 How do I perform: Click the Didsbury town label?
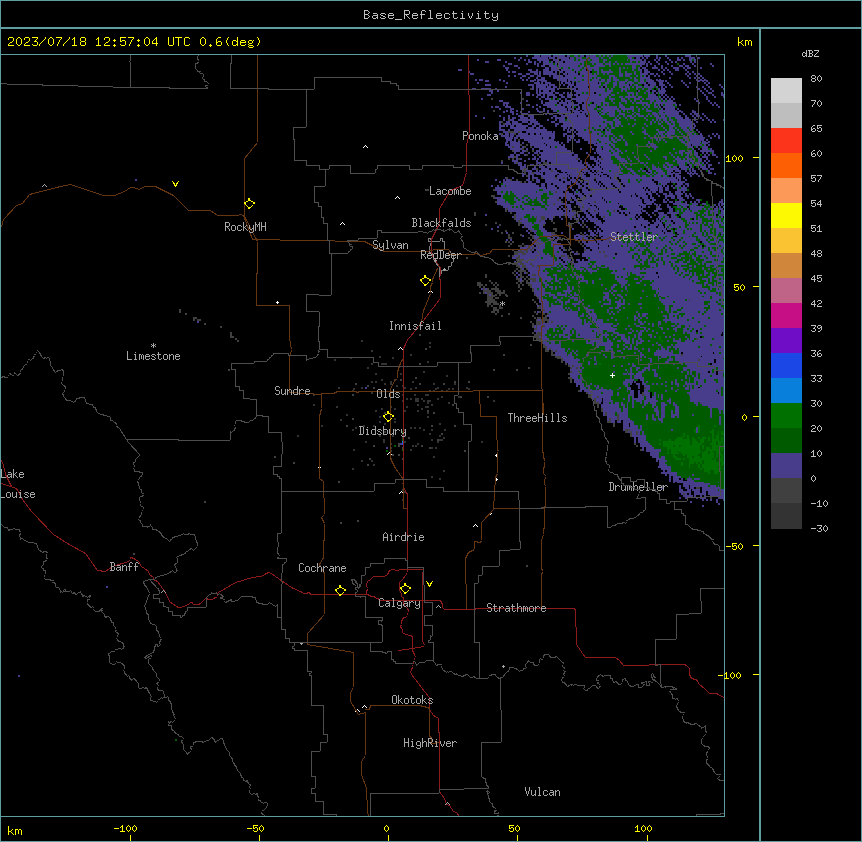pyautogui.click(x=383, y=431)
